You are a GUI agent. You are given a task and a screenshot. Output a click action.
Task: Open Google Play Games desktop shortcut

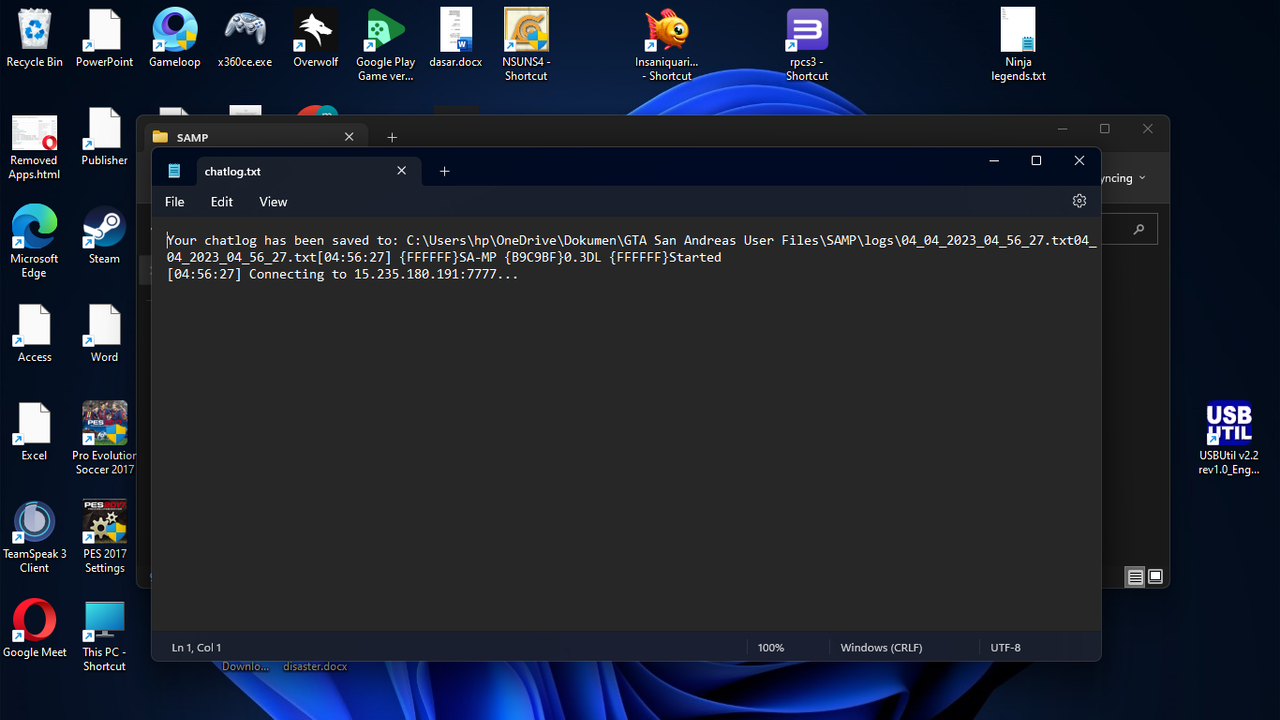(385, 45)
